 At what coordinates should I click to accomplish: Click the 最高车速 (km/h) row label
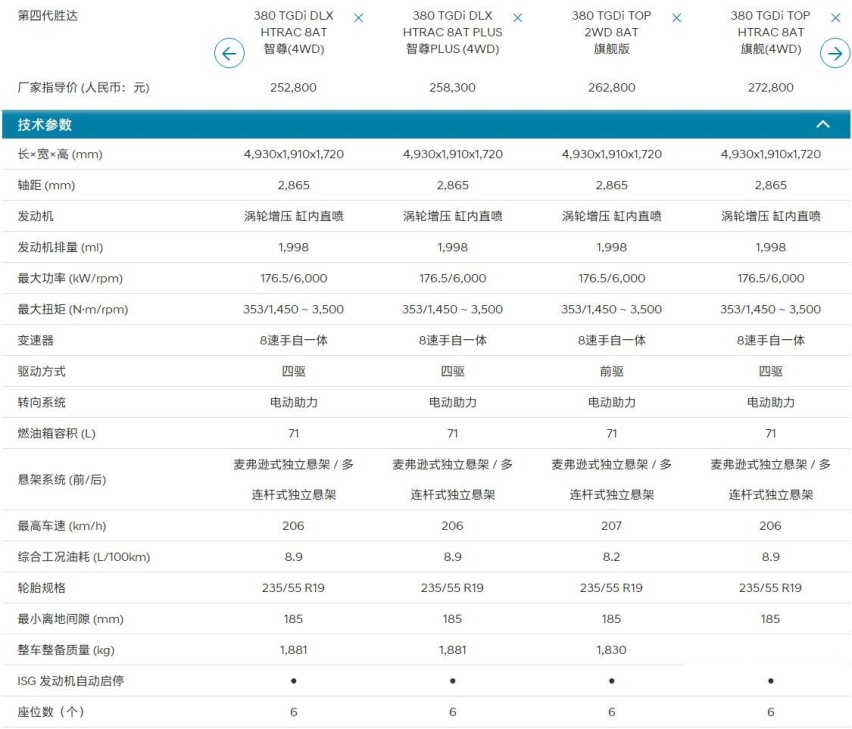62,526
